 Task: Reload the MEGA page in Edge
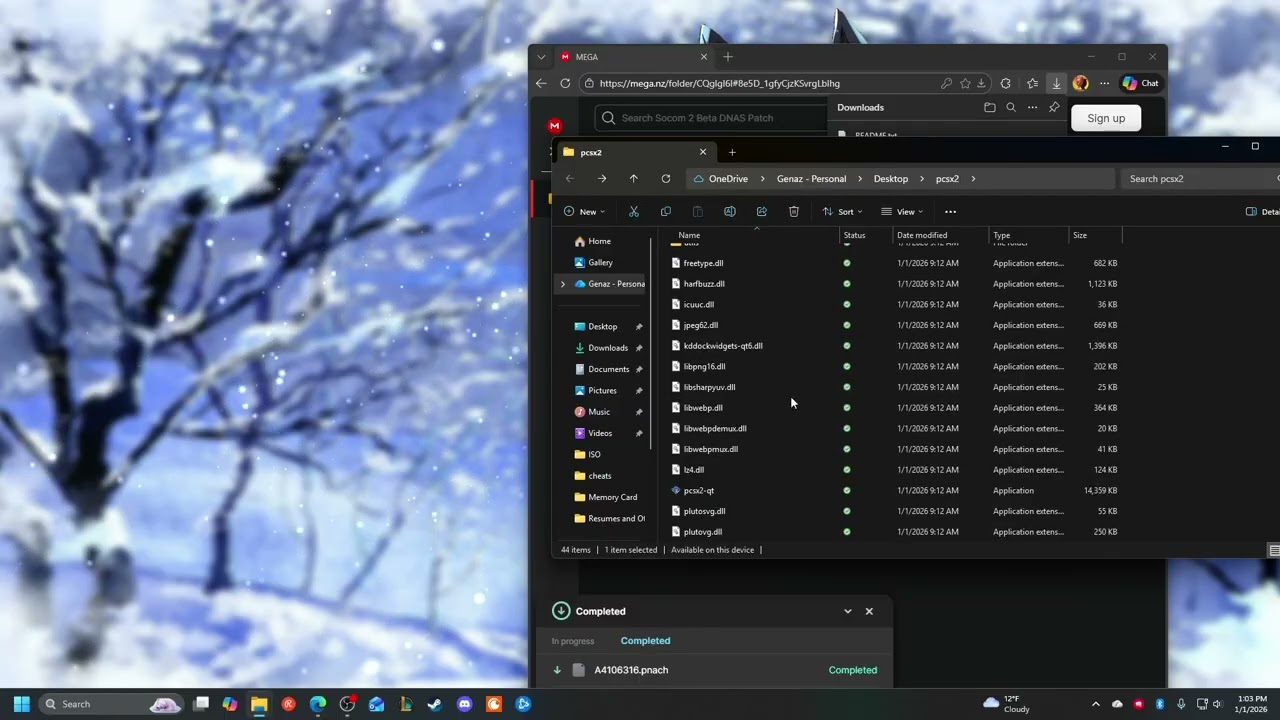(x=565, y=84)
